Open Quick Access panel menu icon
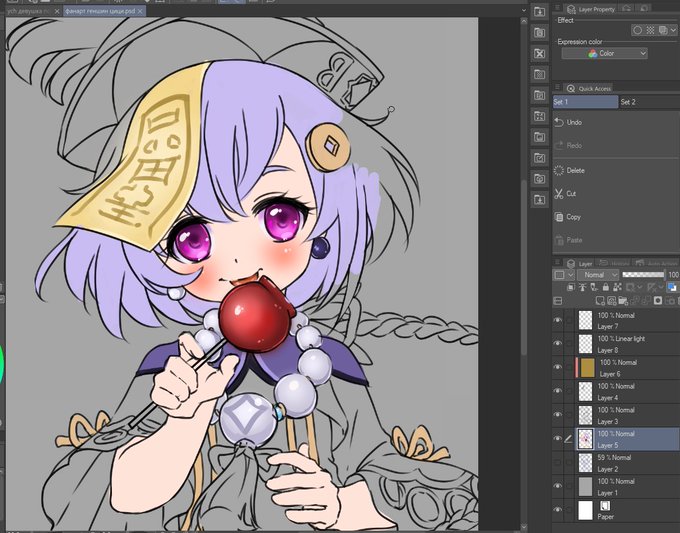This screenshot has width=680, height=533. point(558,88)
